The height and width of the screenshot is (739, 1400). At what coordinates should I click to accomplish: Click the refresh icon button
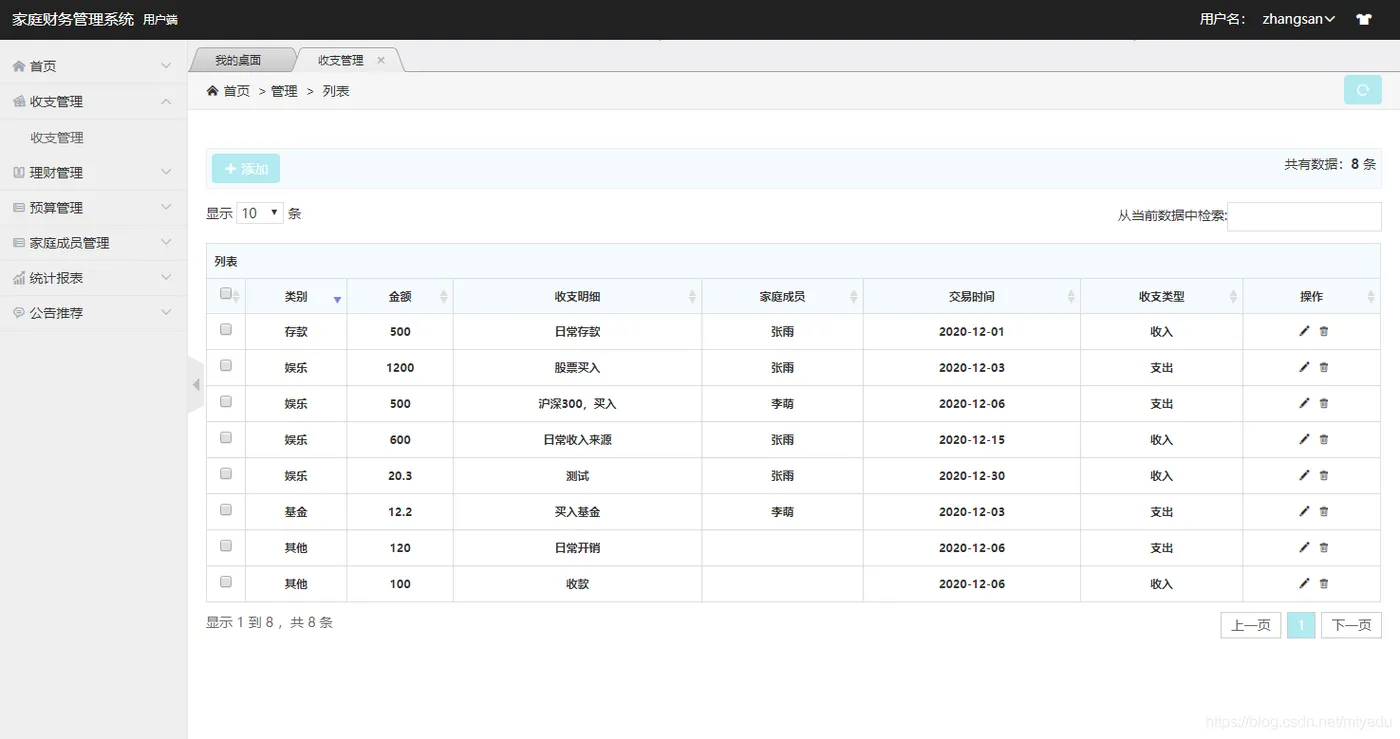1362,90
